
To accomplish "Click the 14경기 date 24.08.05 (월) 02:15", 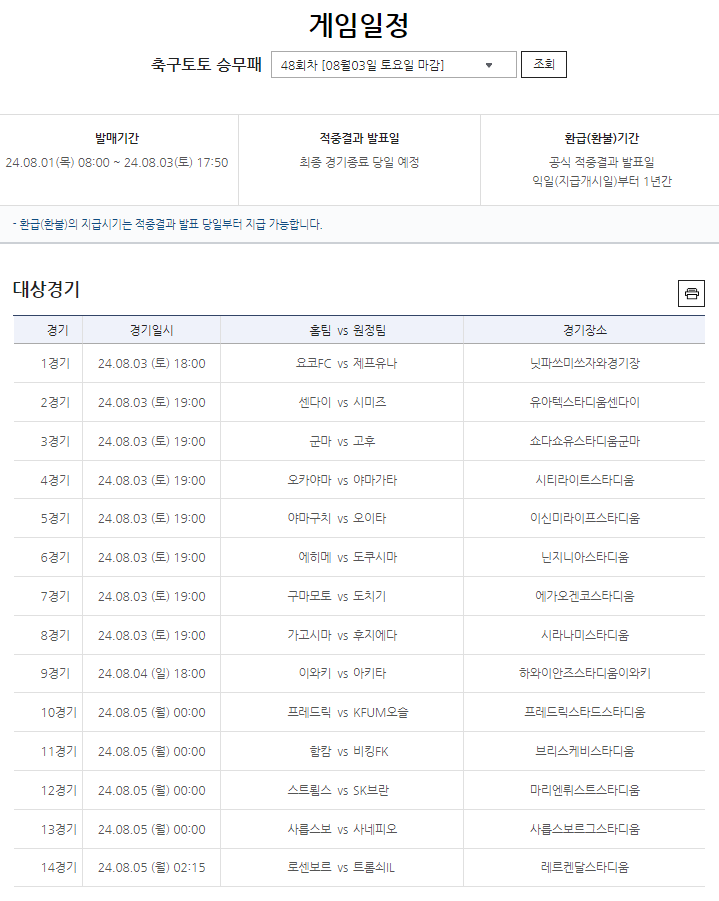I will pos(151,868).
